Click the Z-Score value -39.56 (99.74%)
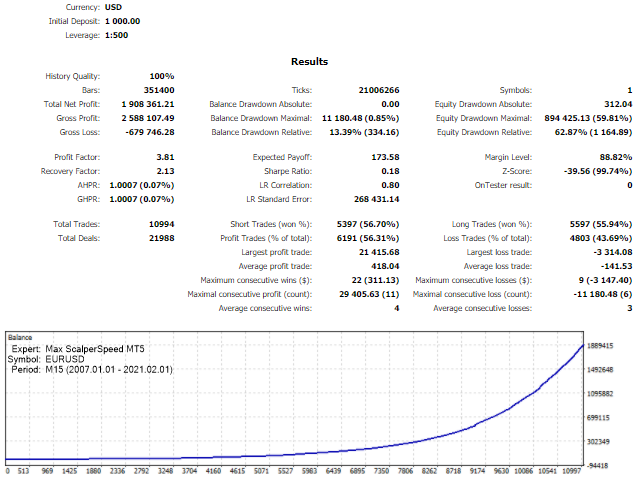640x480 pixels. click(x=598, y=171)
